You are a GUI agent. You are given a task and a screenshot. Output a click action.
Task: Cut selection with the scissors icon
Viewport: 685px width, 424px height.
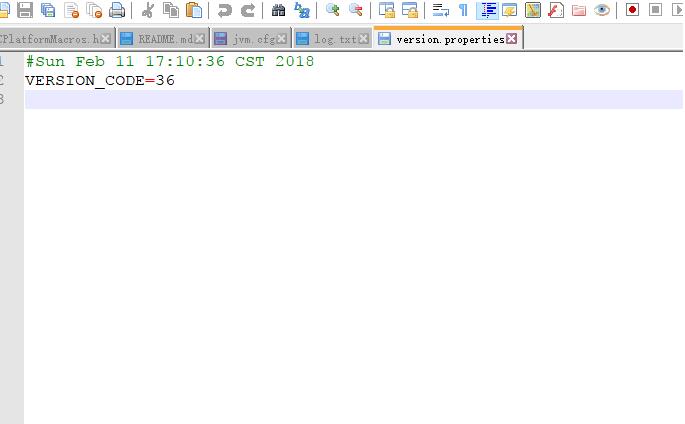[x=148, y=11]
